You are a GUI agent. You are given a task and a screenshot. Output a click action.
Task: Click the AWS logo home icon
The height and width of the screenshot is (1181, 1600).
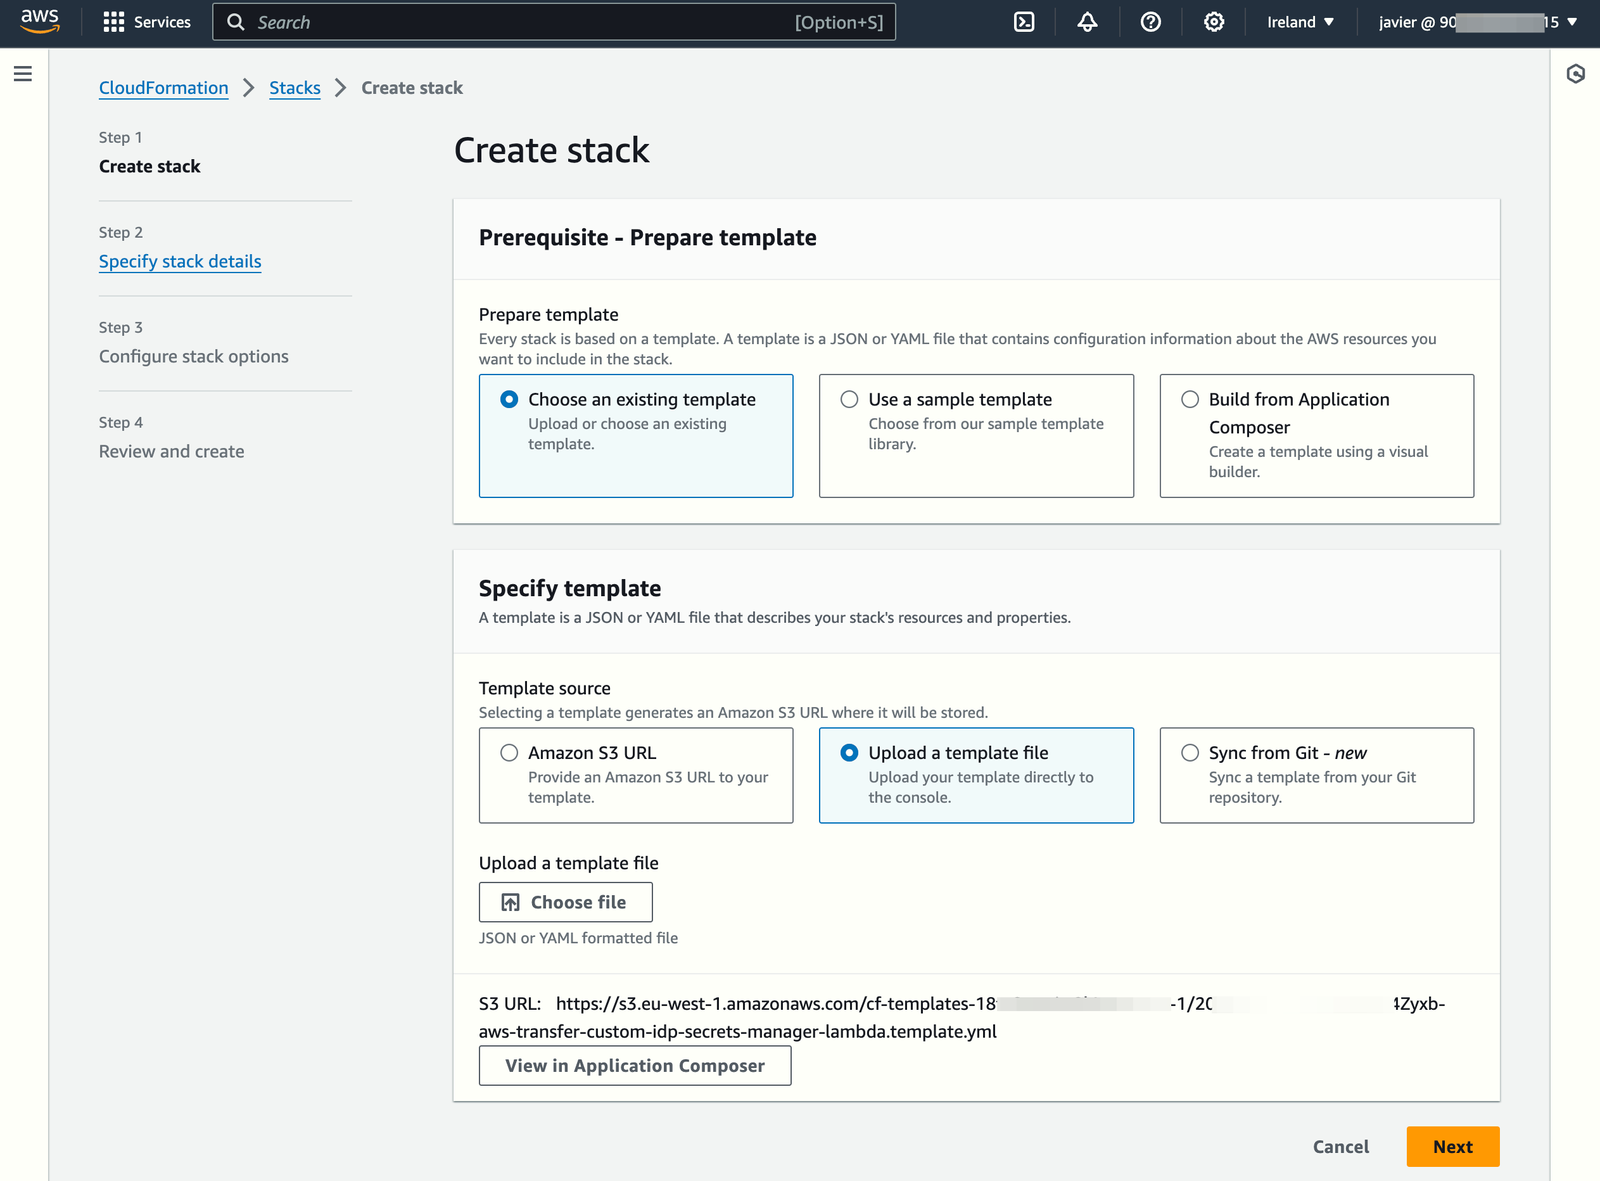pos(40,21)
